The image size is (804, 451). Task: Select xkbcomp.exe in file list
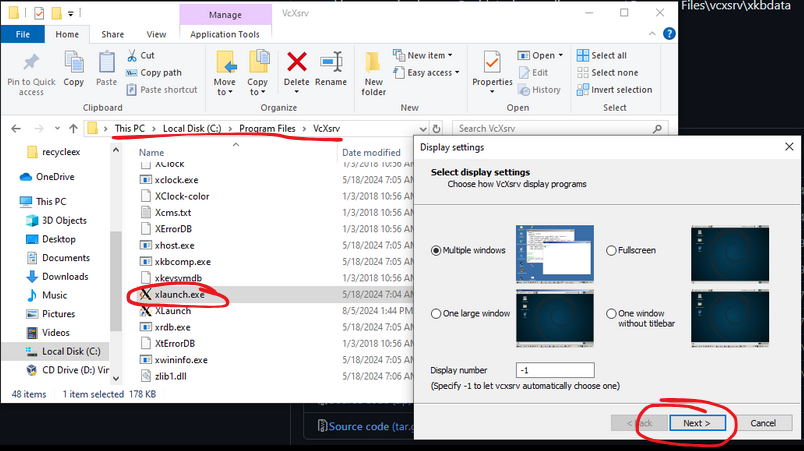[x=182, y=262]
